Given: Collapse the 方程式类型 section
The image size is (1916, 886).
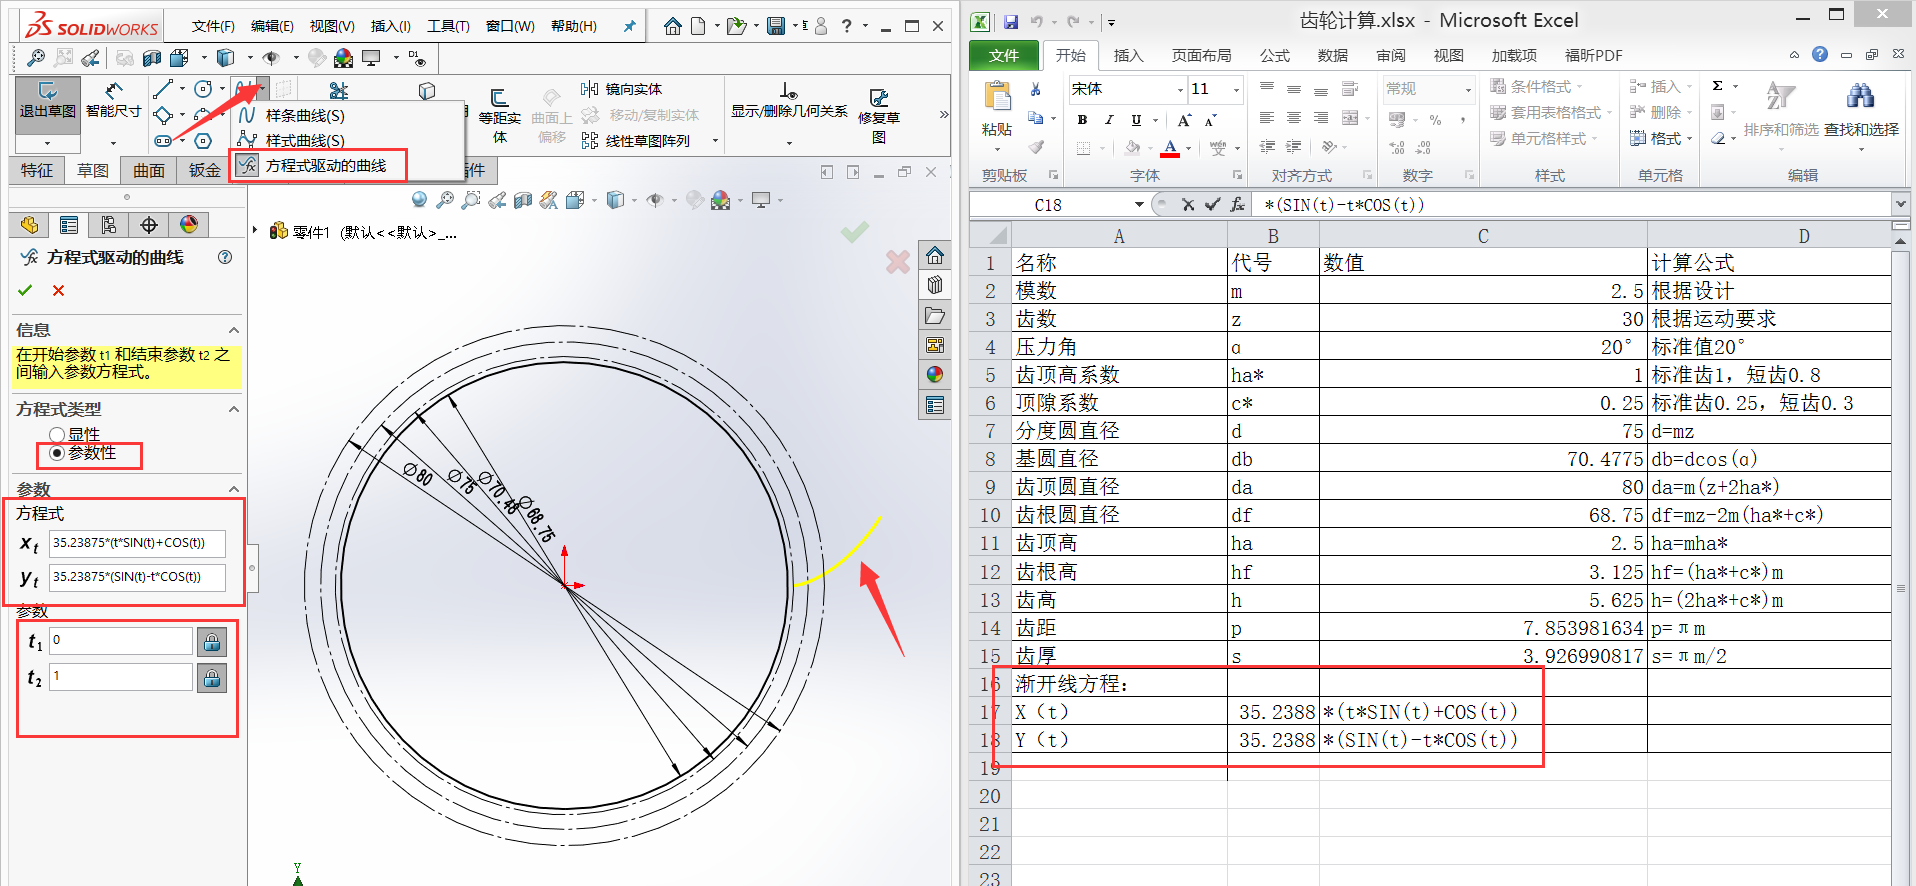Looking at the screenshot, I should [234, 409].
